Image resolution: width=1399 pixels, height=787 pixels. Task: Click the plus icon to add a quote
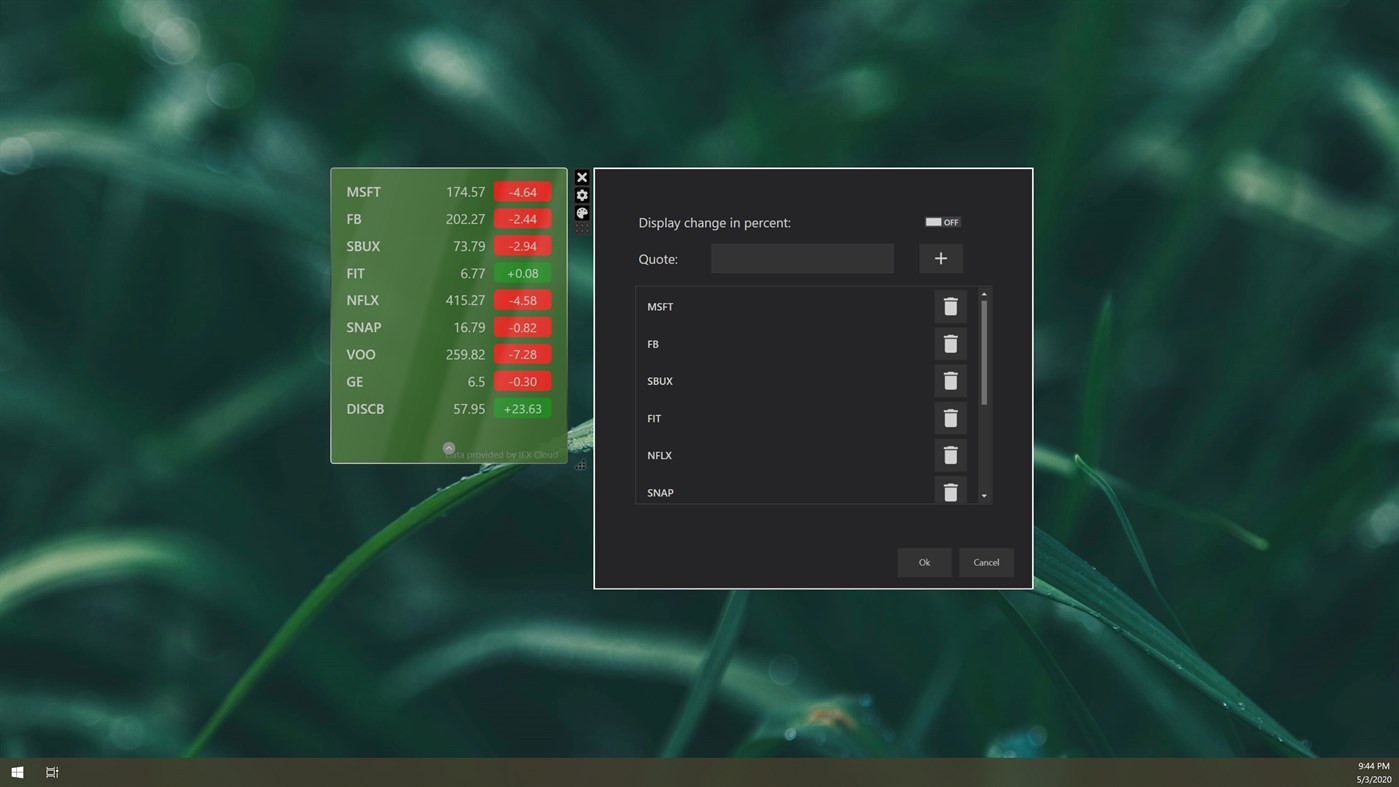pyautogui.click(x=939, y=258)
